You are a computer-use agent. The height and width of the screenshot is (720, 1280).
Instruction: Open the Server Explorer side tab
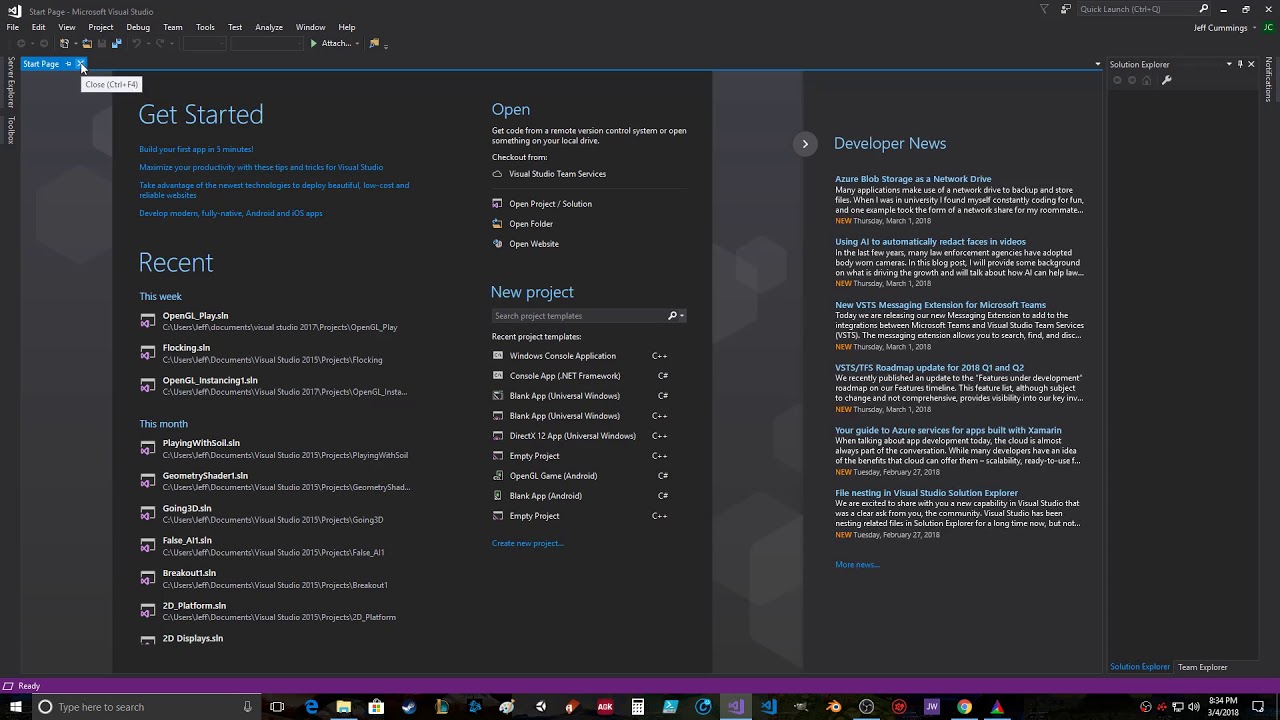point(11,82)
